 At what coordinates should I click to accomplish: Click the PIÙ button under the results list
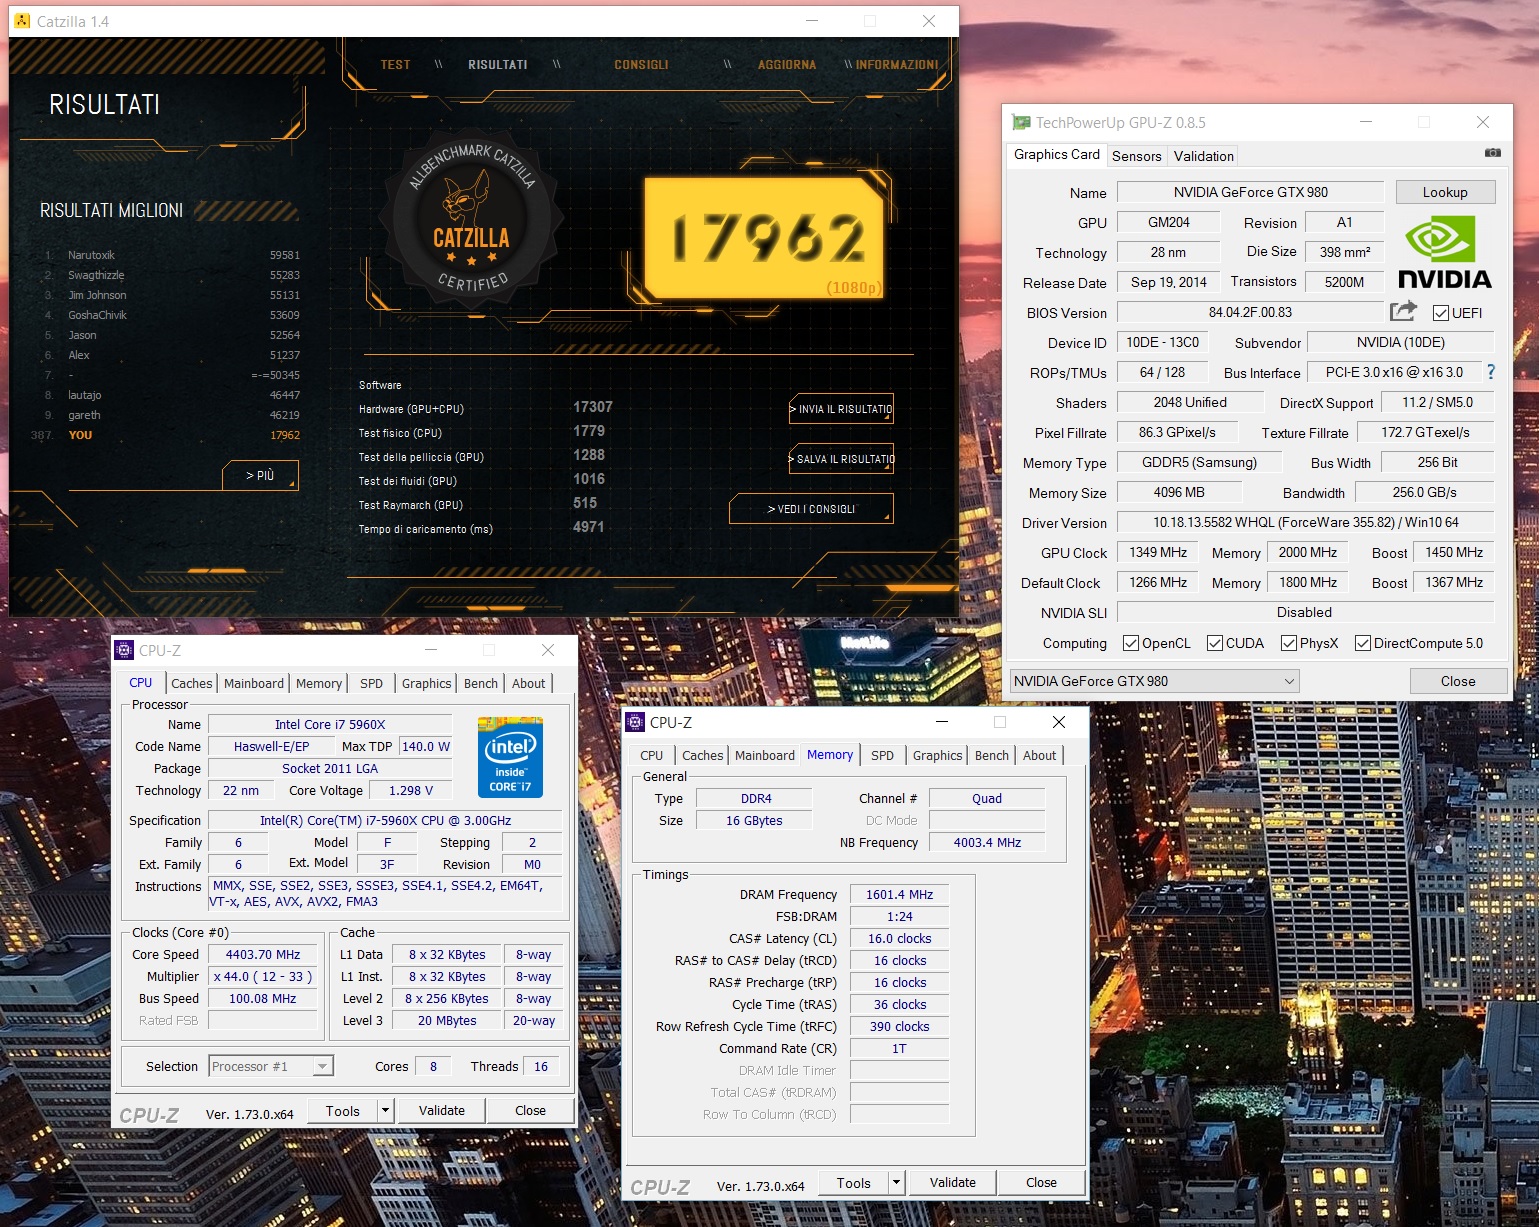(x=260, y=475)
